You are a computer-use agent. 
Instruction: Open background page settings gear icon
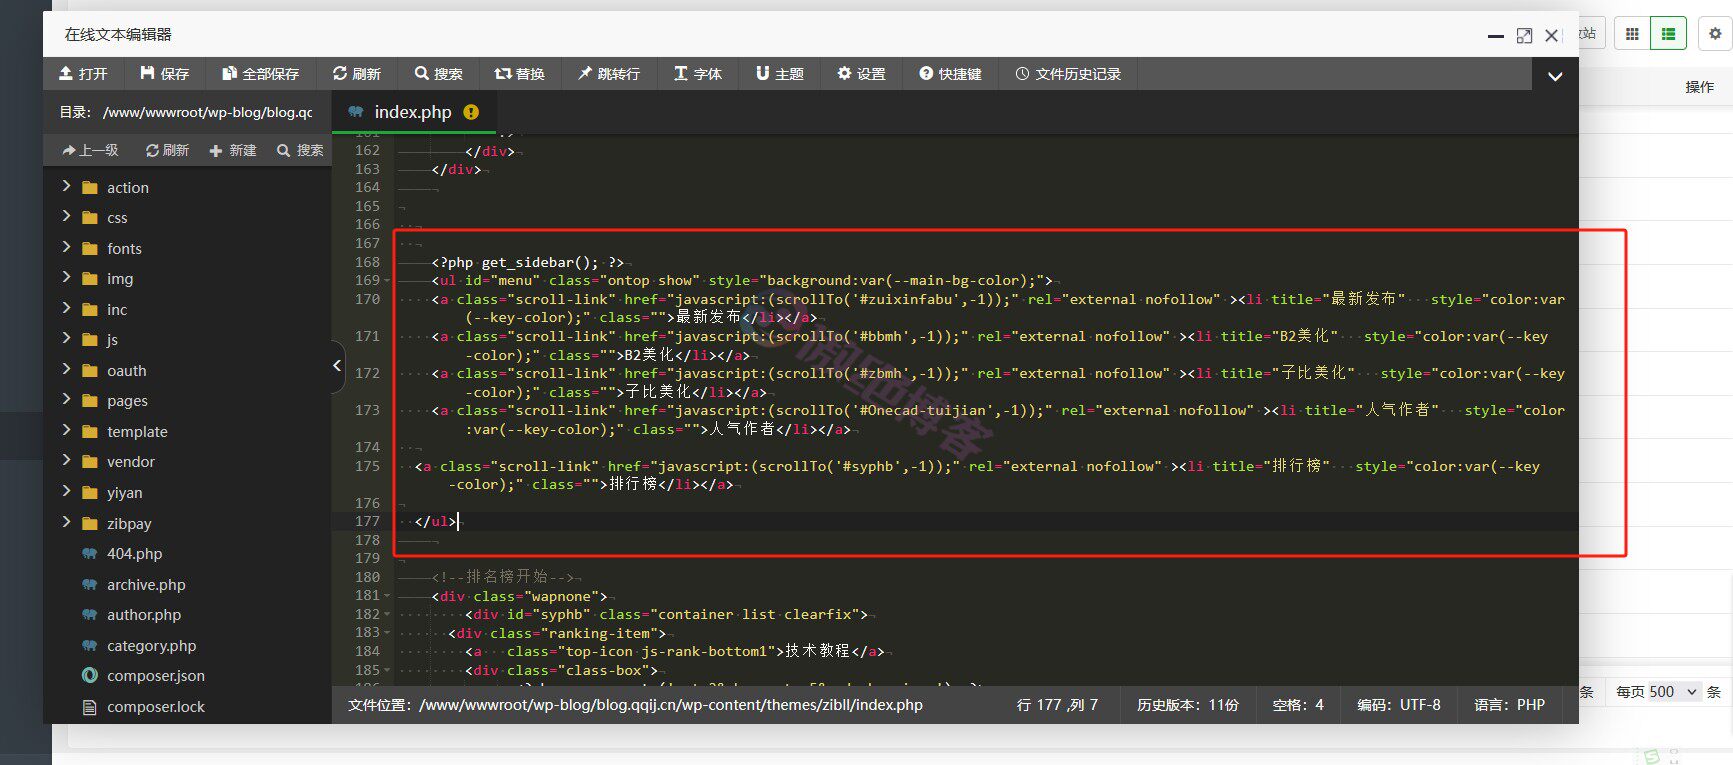click(1715, 33)
